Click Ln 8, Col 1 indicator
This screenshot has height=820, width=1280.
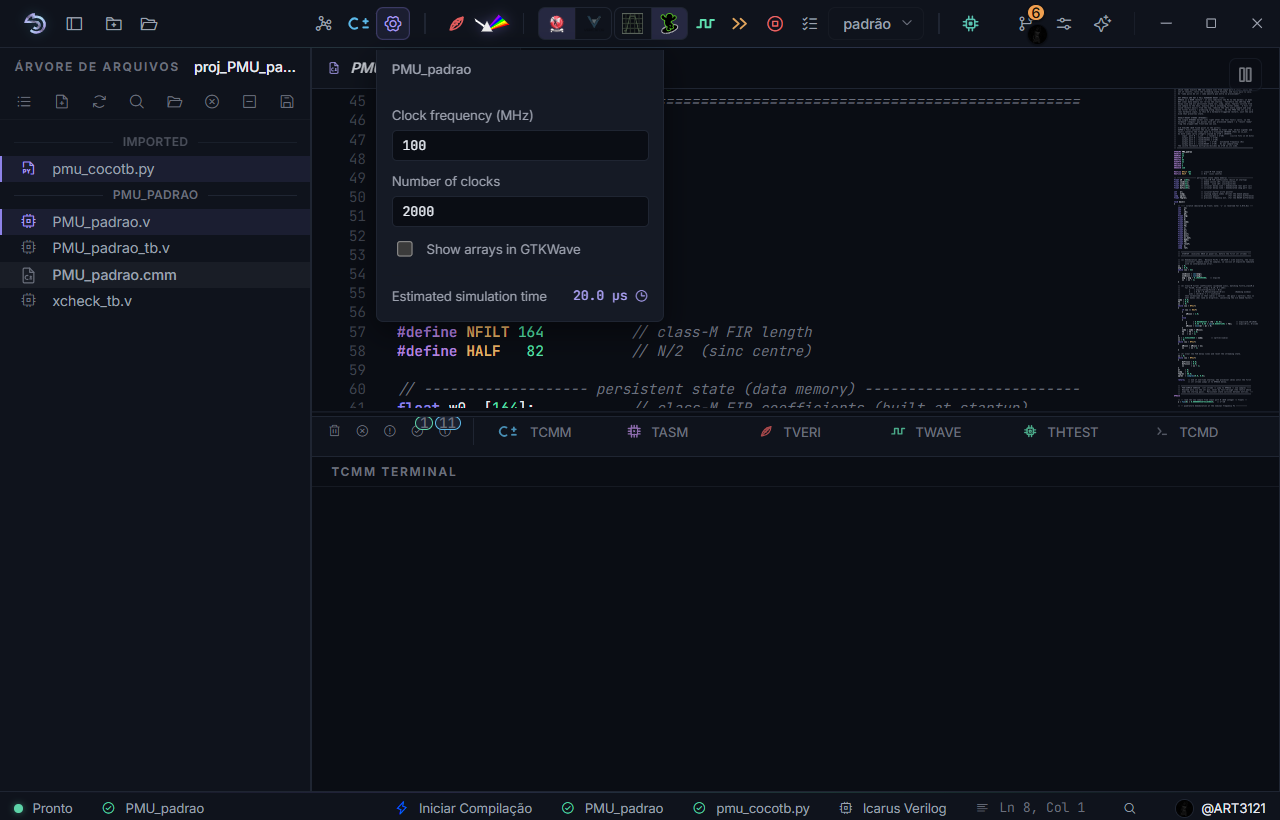pos(1030,808)
